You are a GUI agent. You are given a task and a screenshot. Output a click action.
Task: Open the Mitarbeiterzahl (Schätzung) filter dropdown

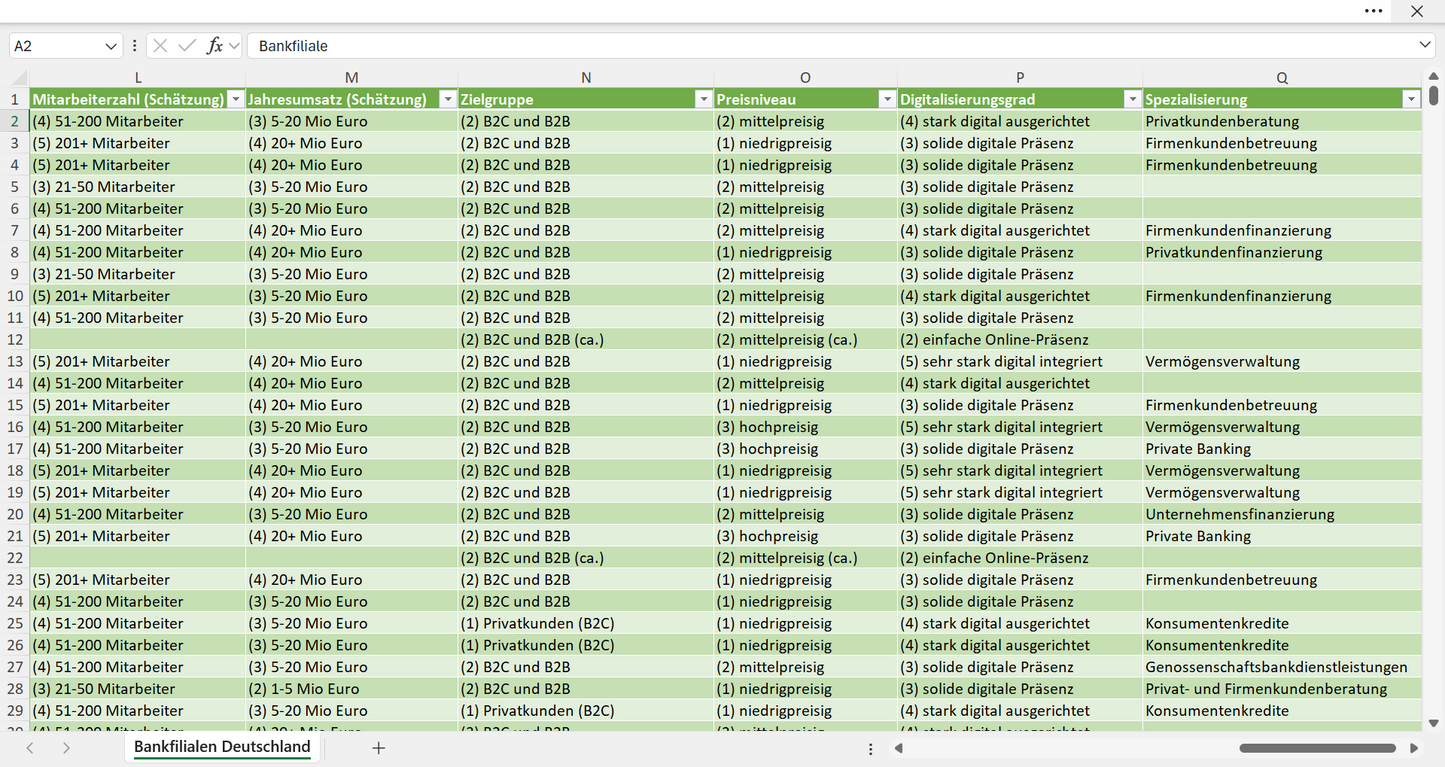coord(235,99)
